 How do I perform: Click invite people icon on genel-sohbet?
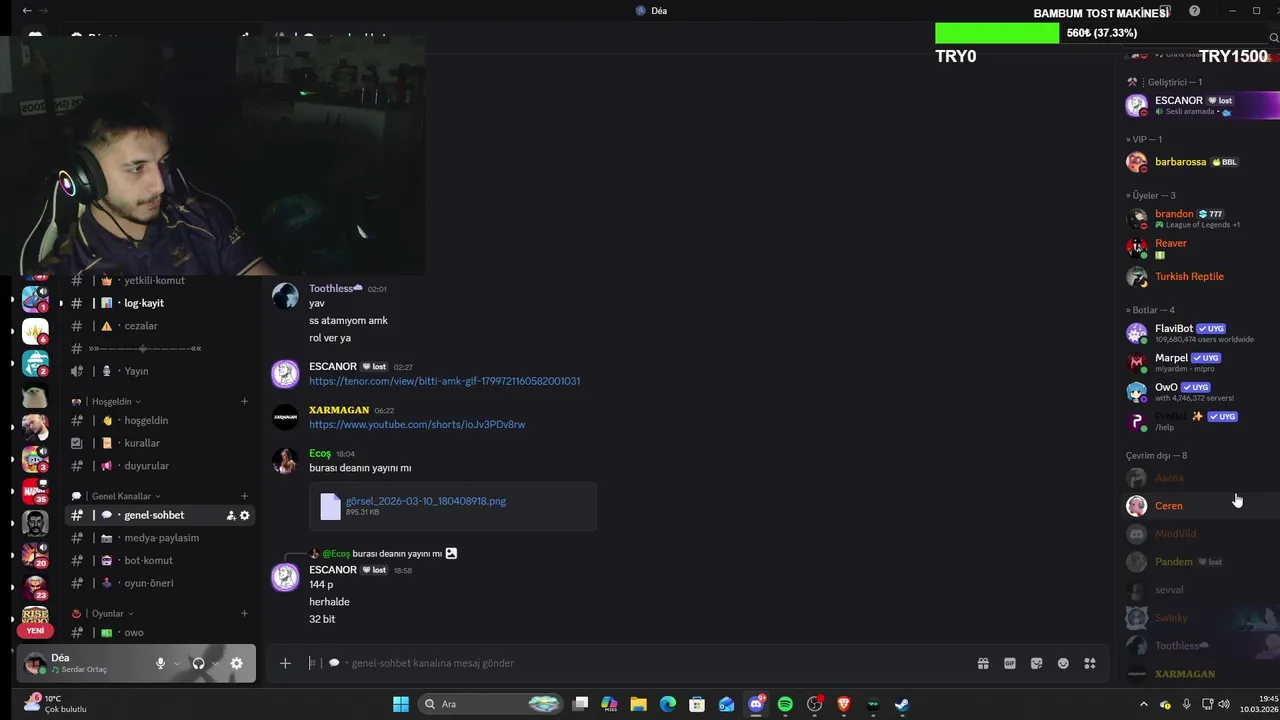pyautogui.click(x=231, y=515)
